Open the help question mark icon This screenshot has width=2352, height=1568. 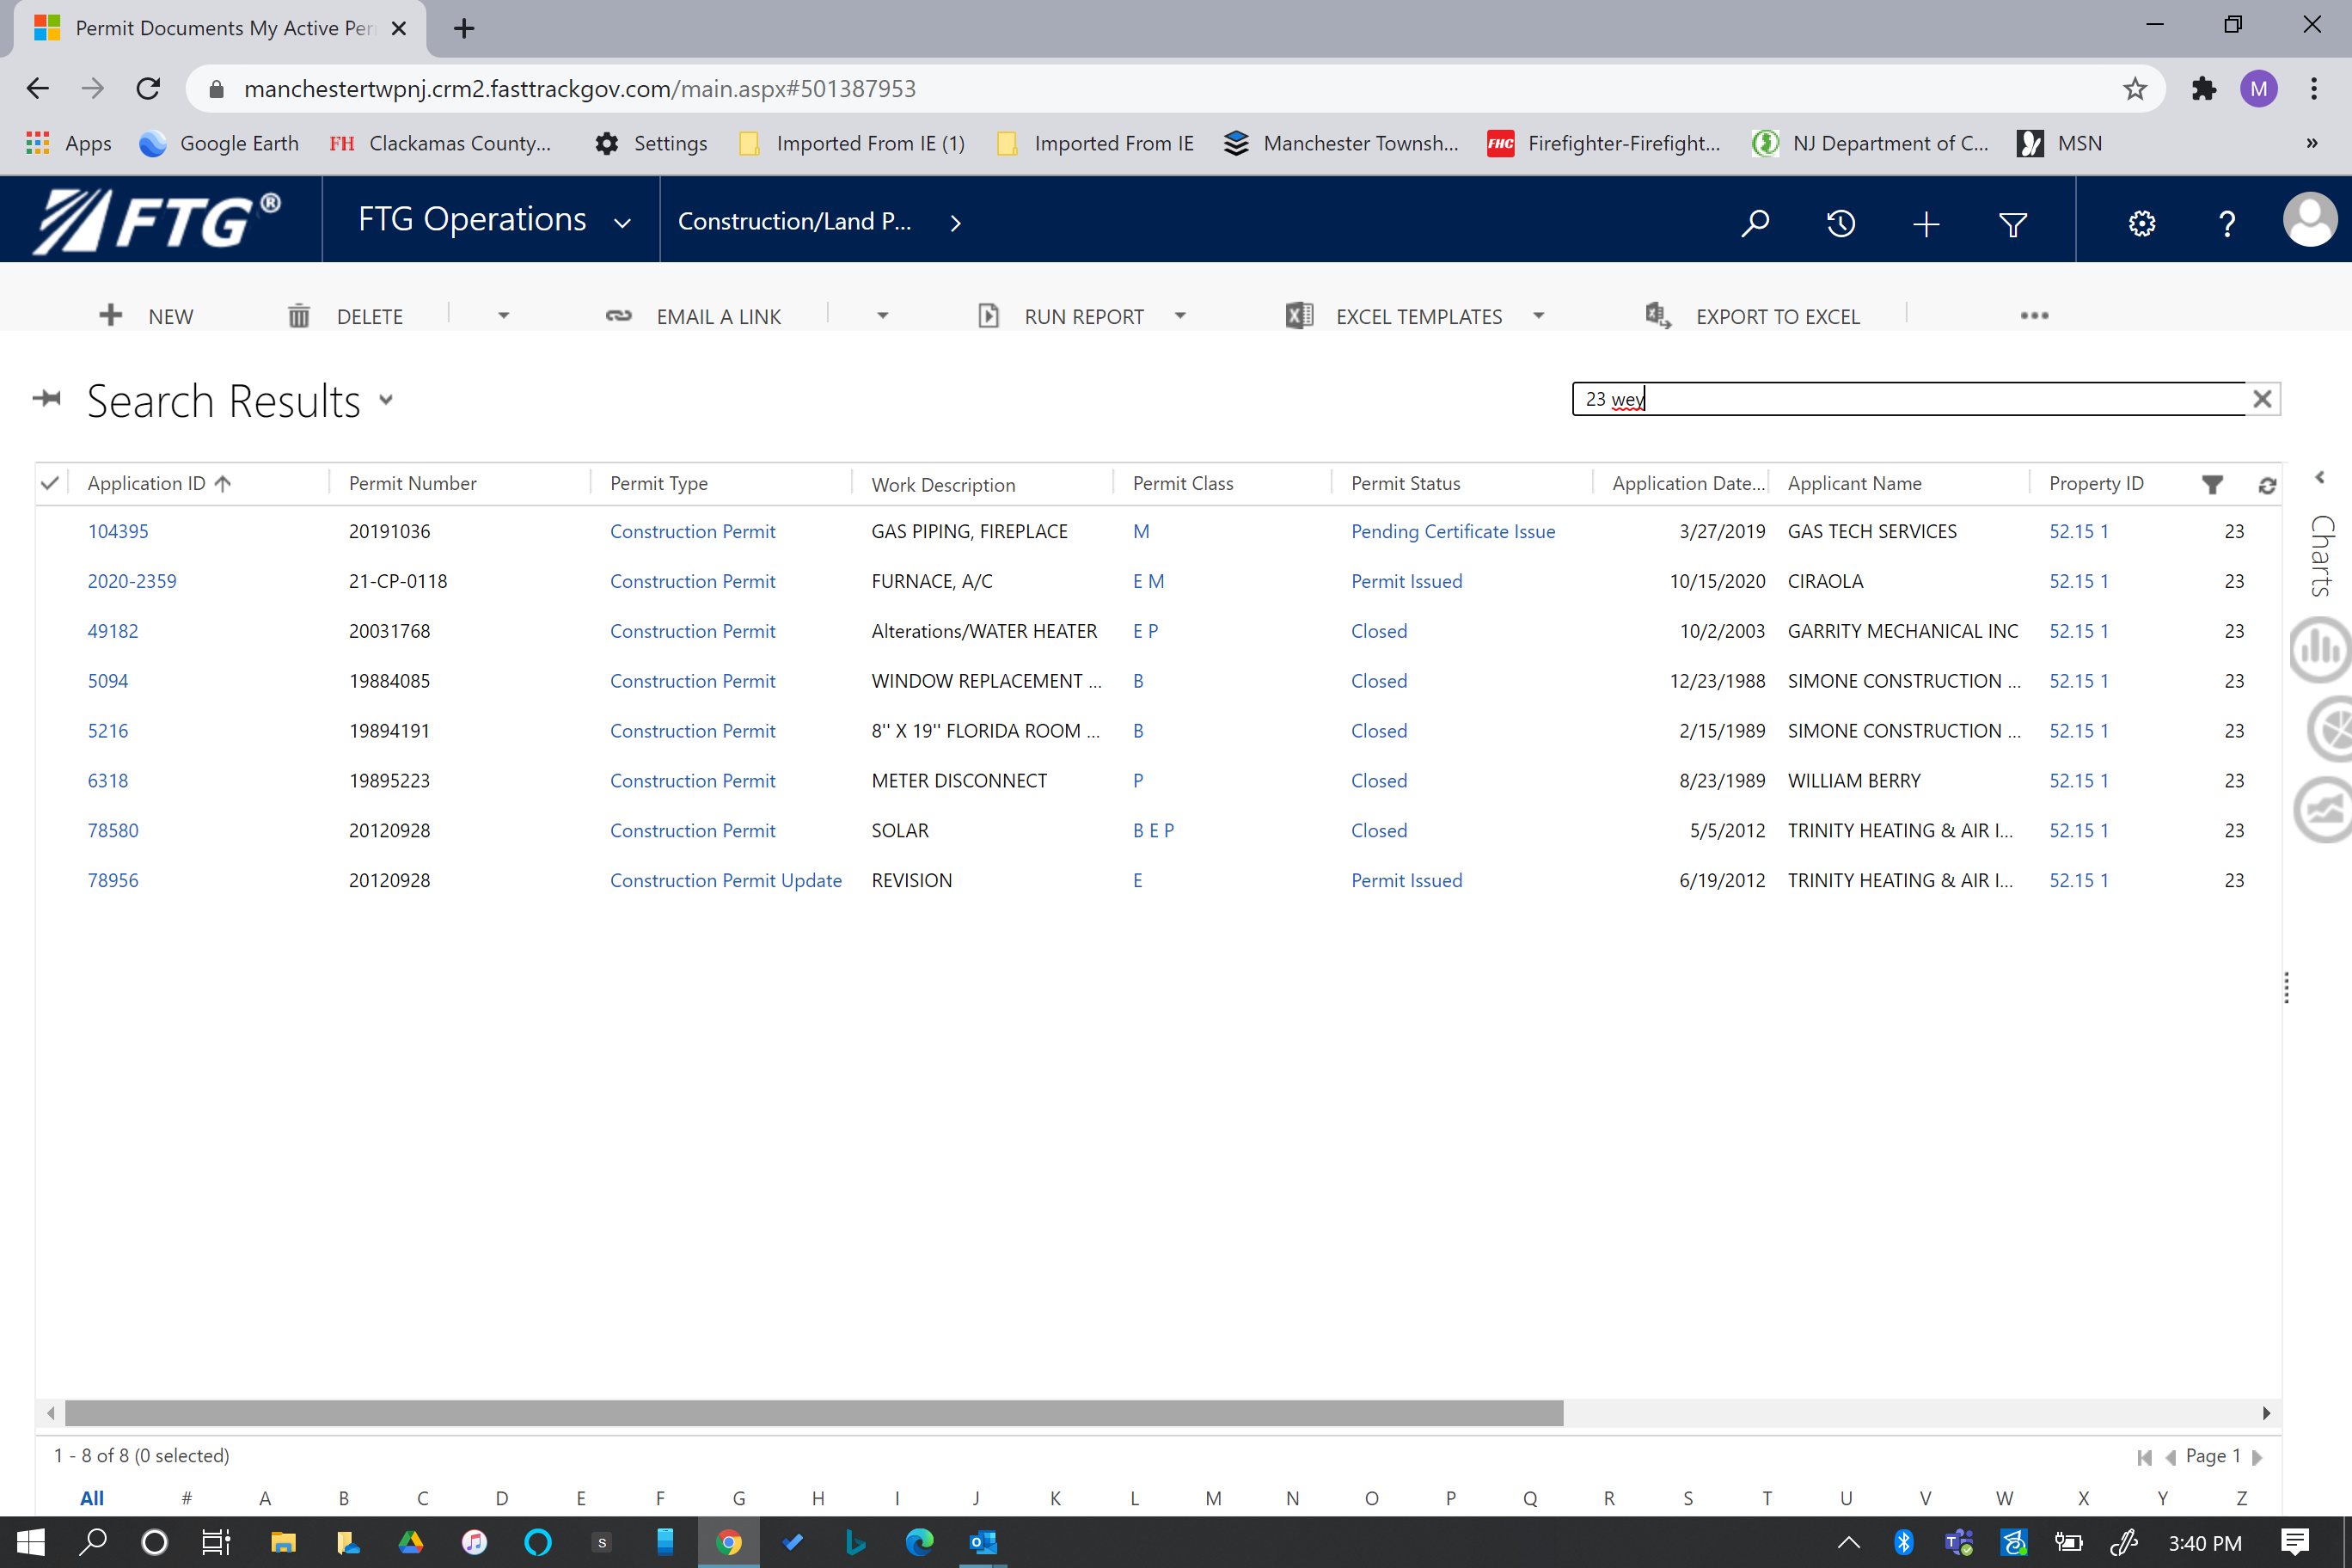coord(2226,223)
